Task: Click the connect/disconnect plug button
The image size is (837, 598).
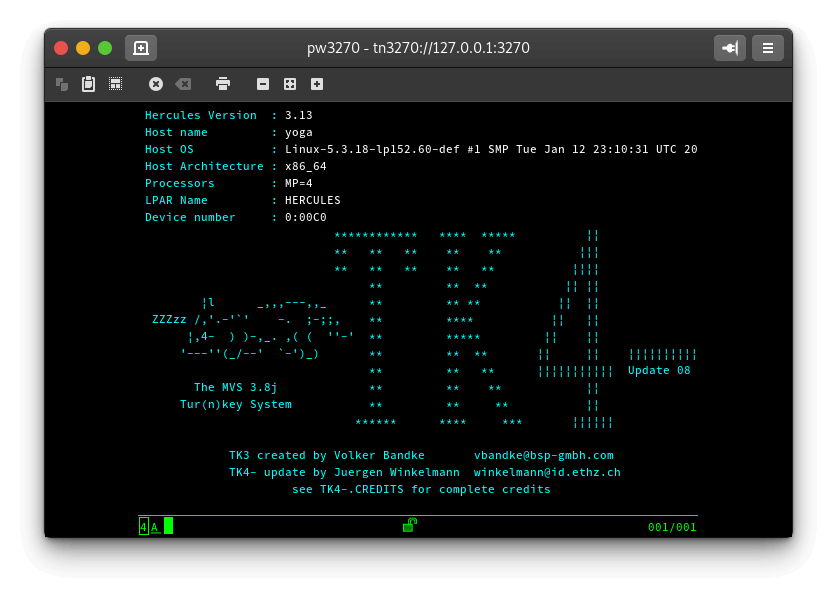Action: [730, 48]
